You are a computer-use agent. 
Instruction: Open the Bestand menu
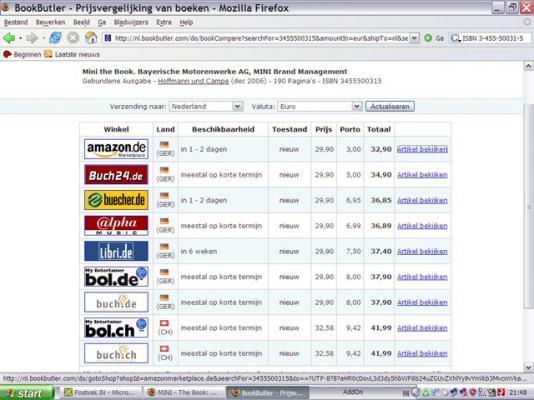pos(16,22)
